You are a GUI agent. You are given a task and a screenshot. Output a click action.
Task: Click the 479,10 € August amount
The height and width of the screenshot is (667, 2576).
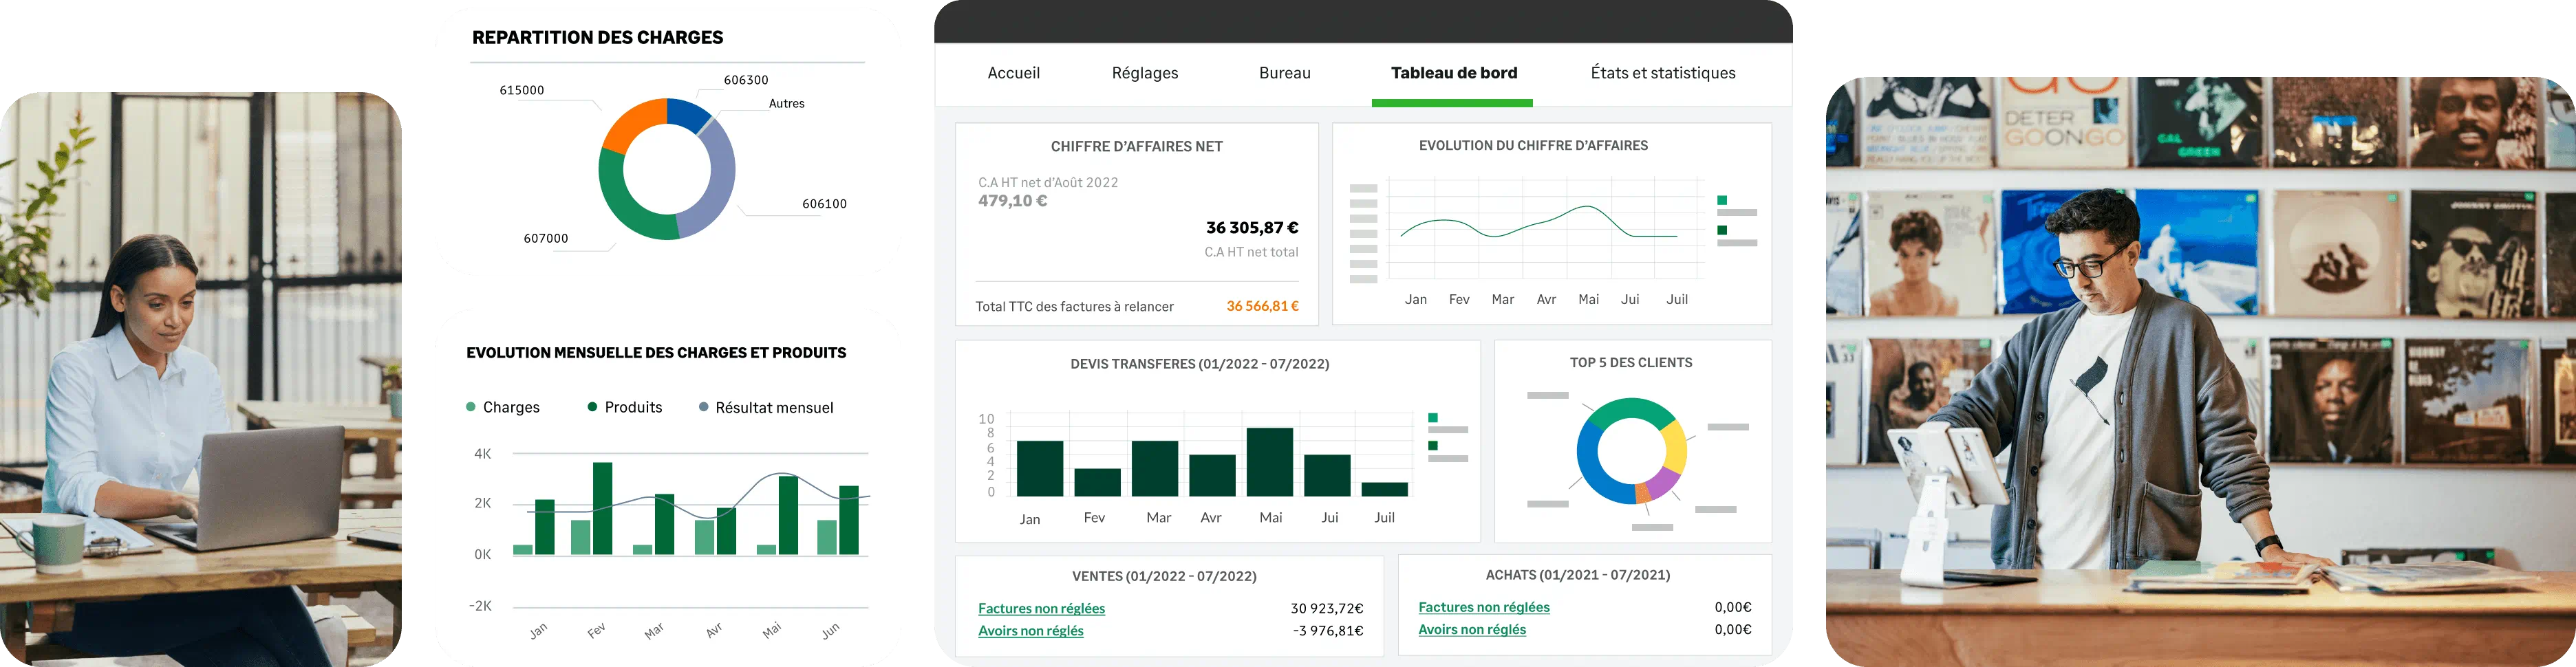point(1012,201)
